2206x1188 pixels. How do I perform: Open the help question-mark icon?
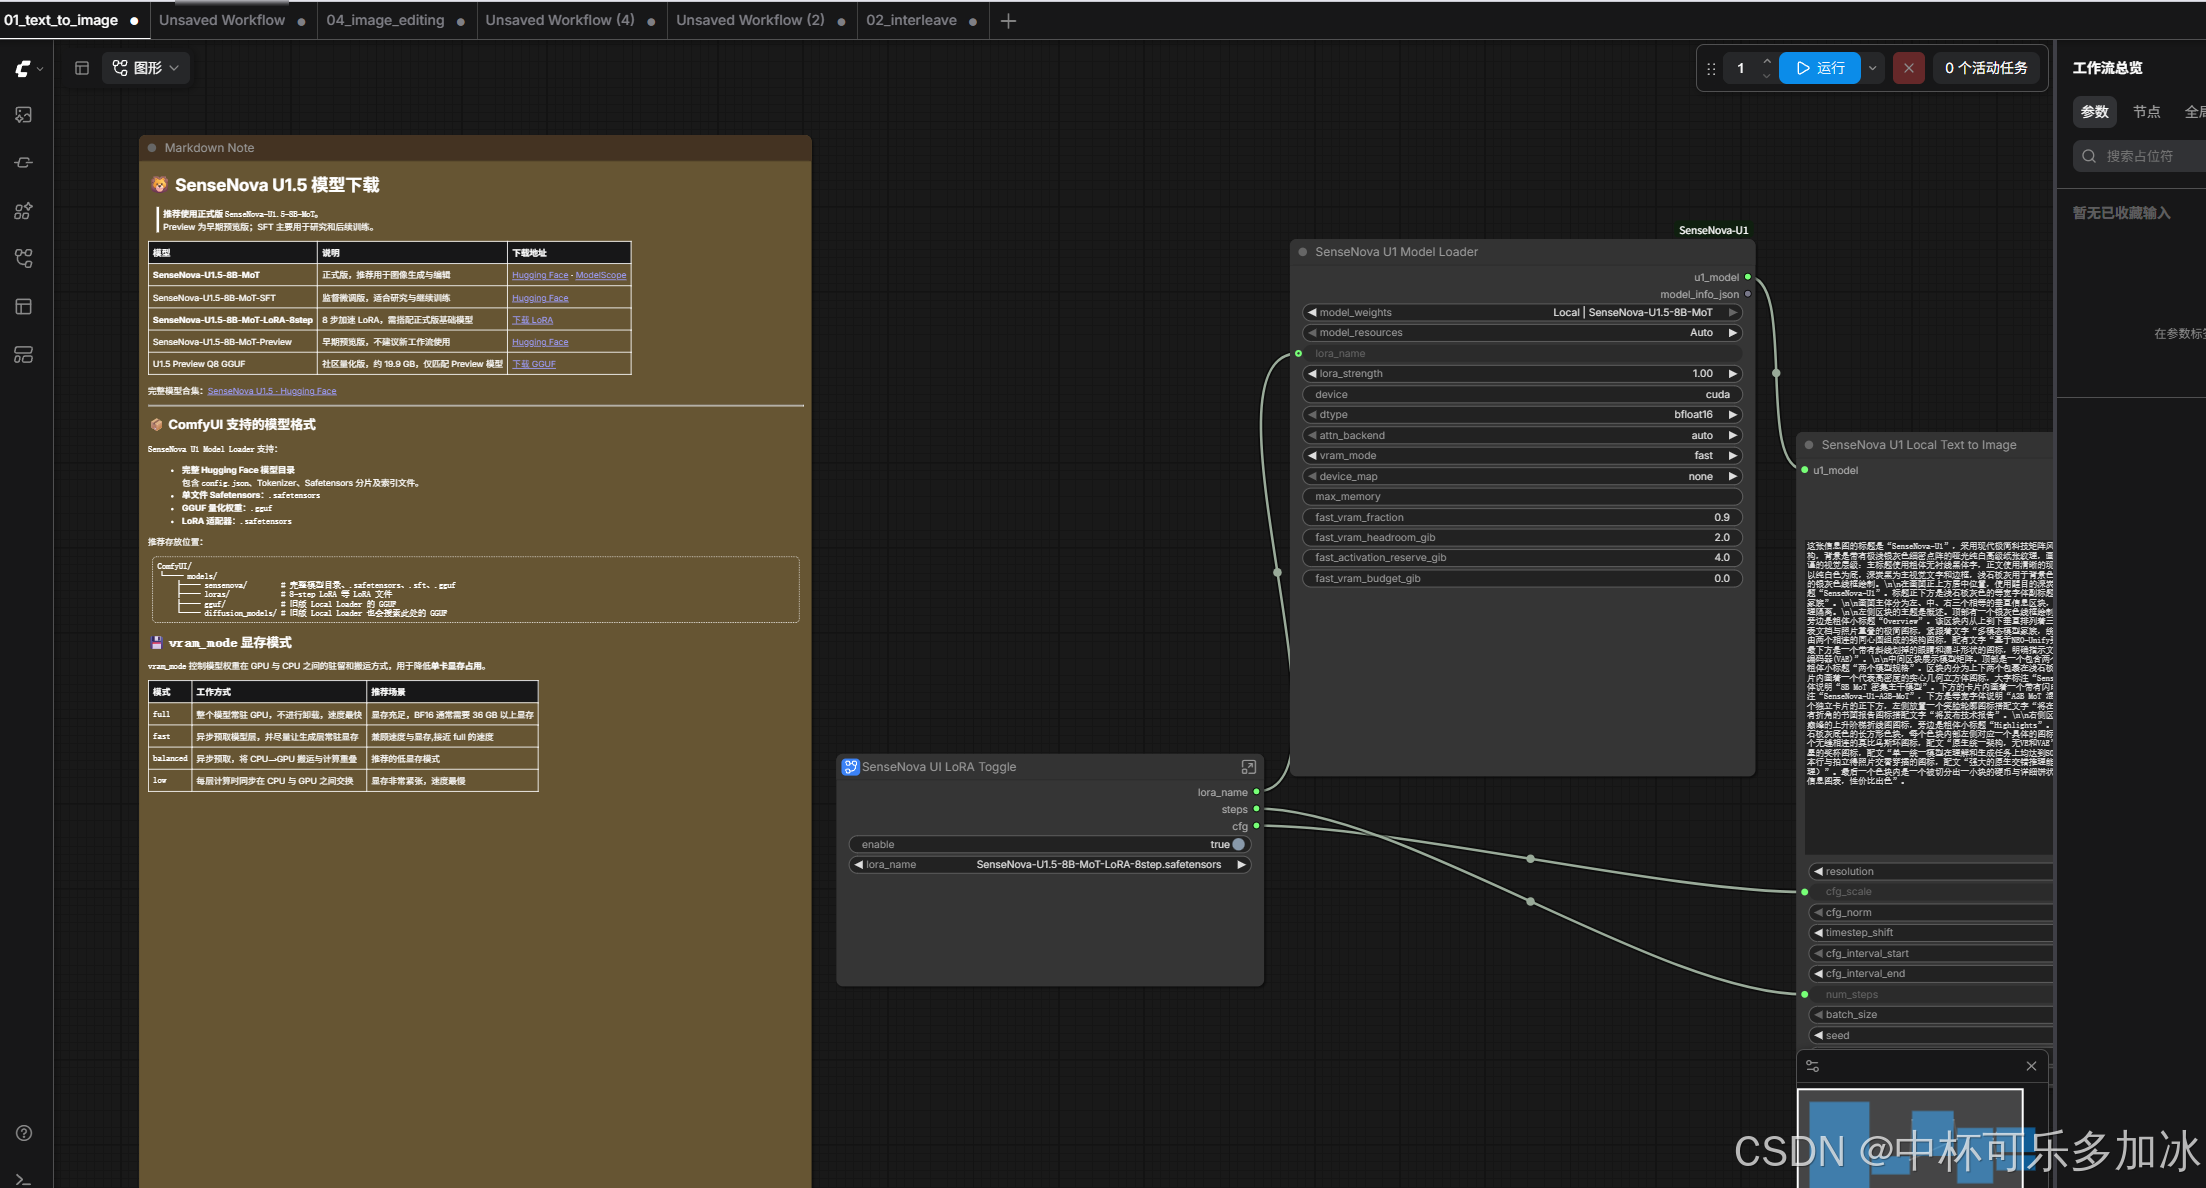click(x=24, y=1133)
